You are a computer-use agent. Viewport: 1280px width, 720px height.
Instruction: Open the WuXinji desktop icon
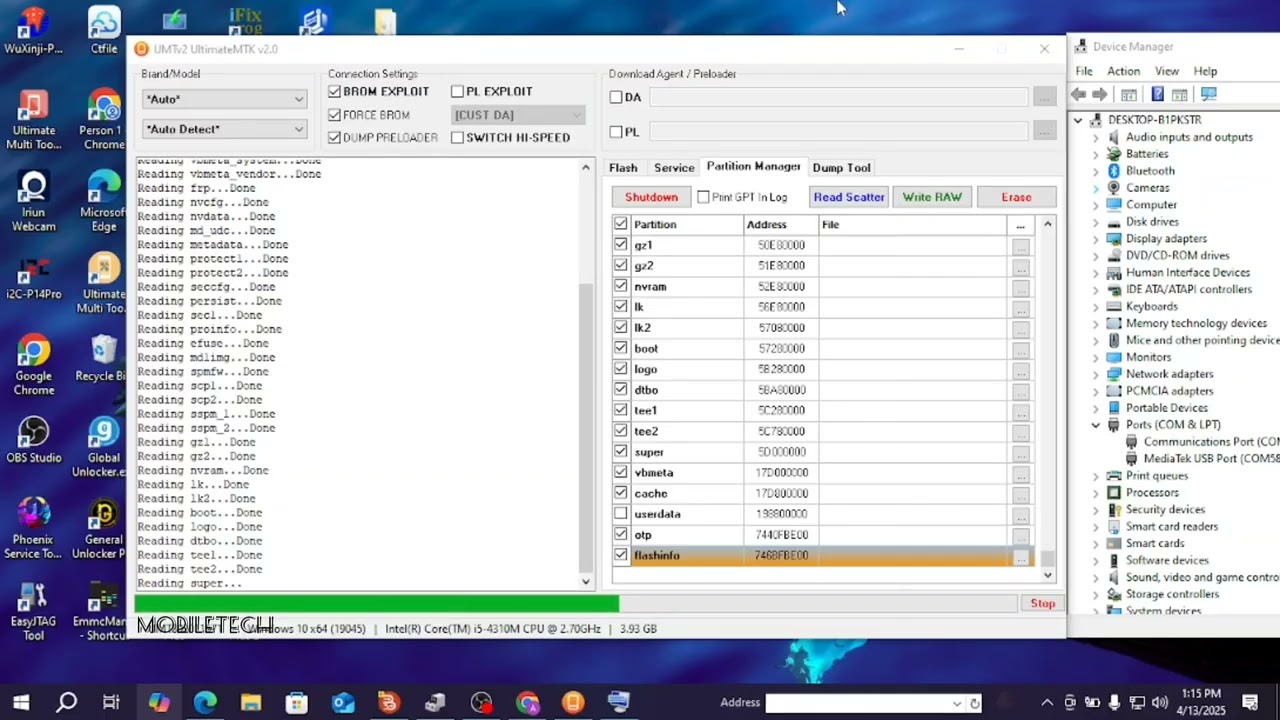(33, 30)
